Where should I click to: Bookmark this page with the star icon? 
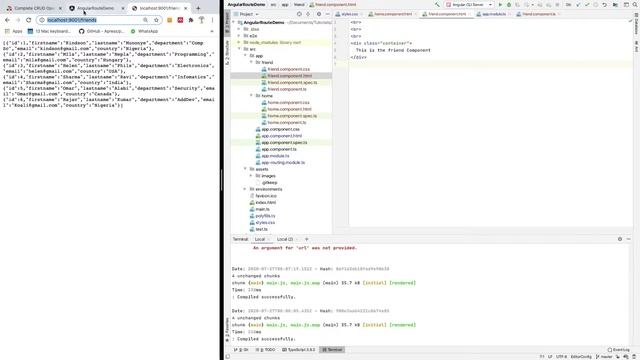point(156,20)
